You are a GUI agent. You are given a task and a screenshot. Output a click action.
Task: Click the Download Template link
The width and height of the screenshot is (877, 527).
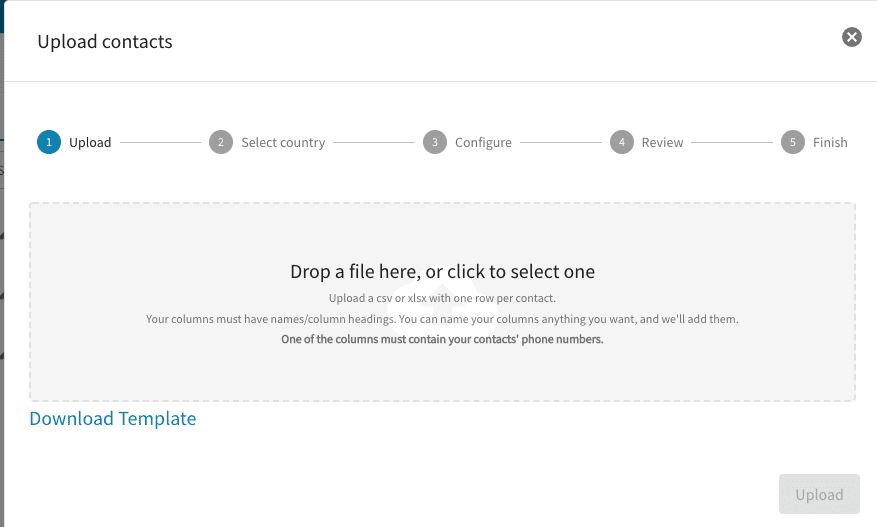[113, 418]
